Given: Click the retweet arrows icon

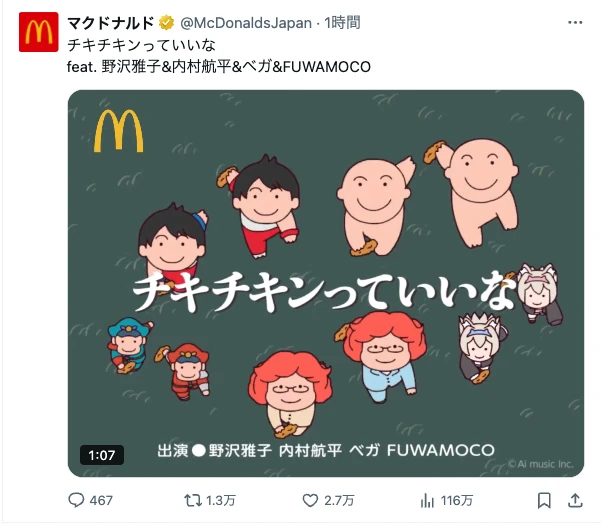Looking at the screenshot, I should click(x=193, y=500).
